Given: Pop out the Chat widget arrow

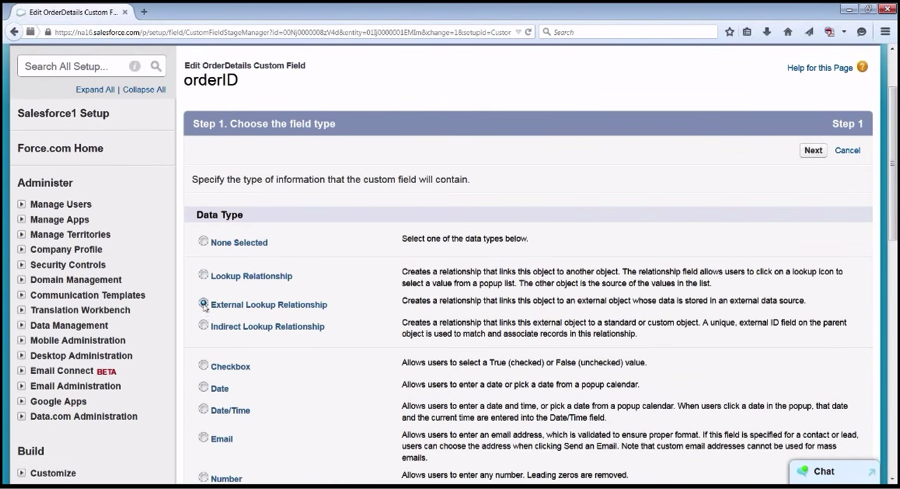Looking at the screenshot, I should coord(871,472).
